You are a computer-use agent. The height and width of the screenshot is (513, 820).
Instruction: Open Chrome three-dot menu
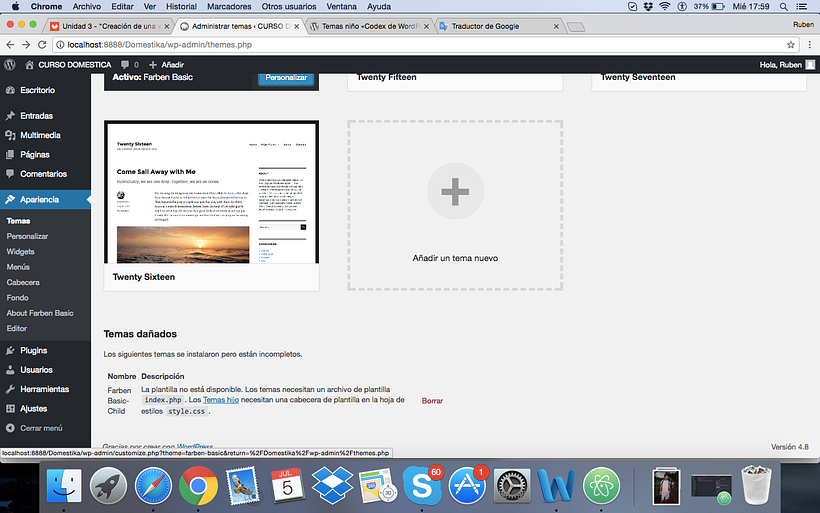[810, 45]
